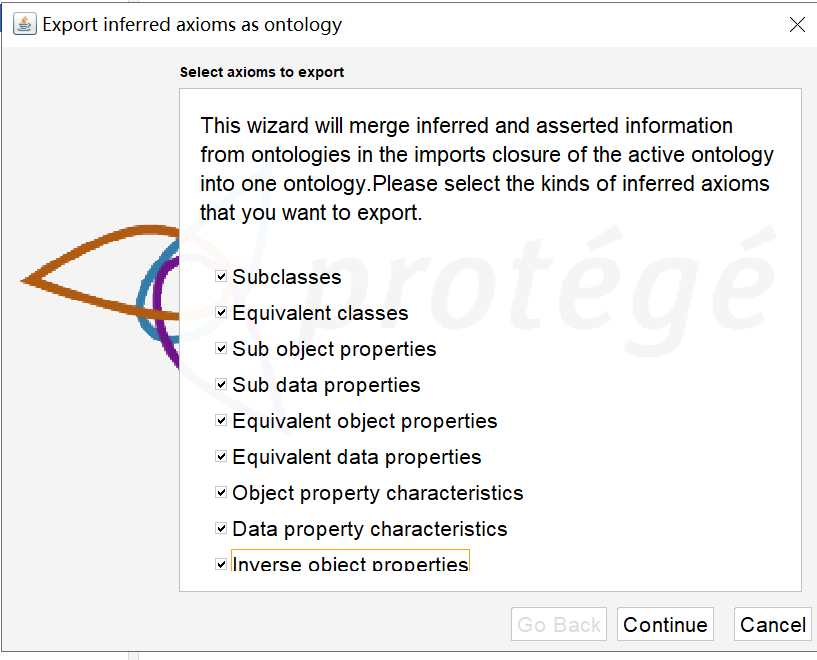
Task: Deselect Equivalent data properties checkbox
Action: [x=221, y=456]
